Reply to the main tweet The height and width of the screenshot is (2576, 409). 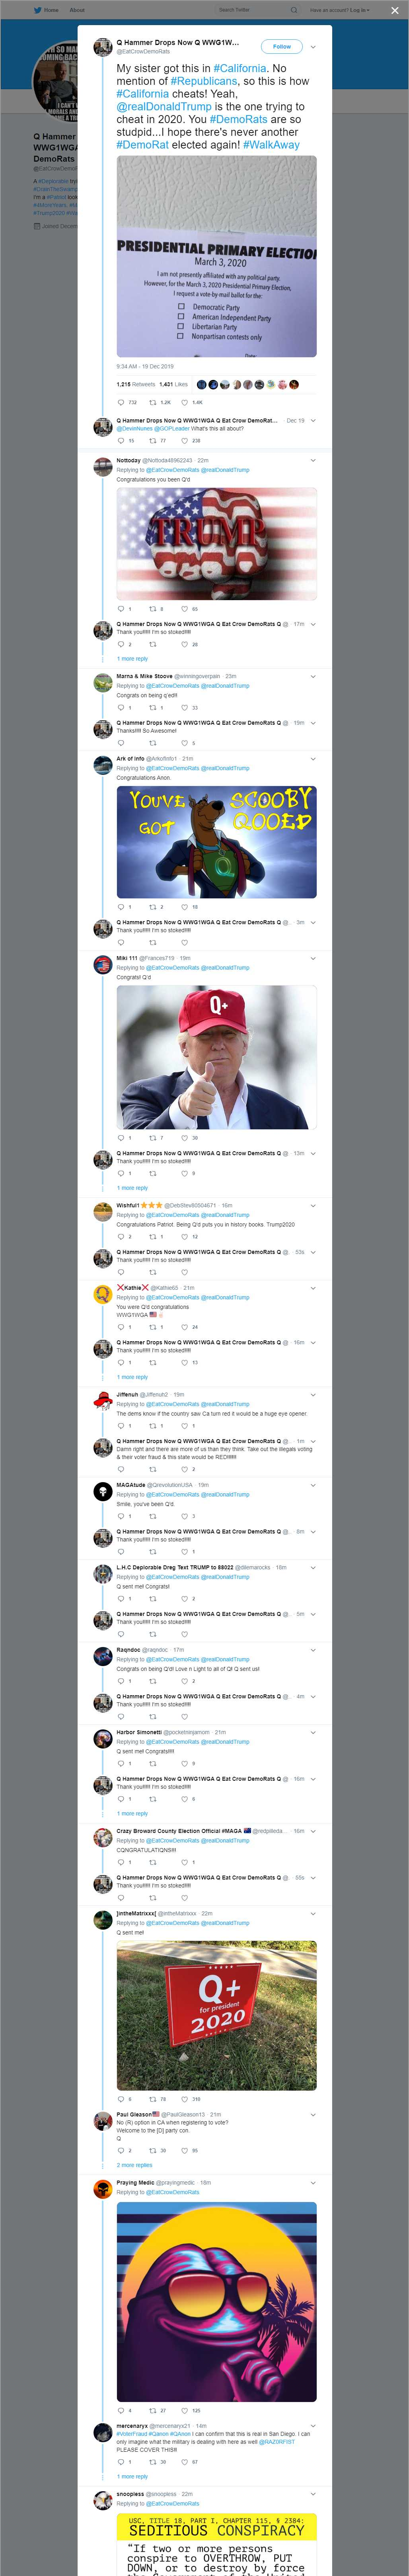[x=120, y=402]
